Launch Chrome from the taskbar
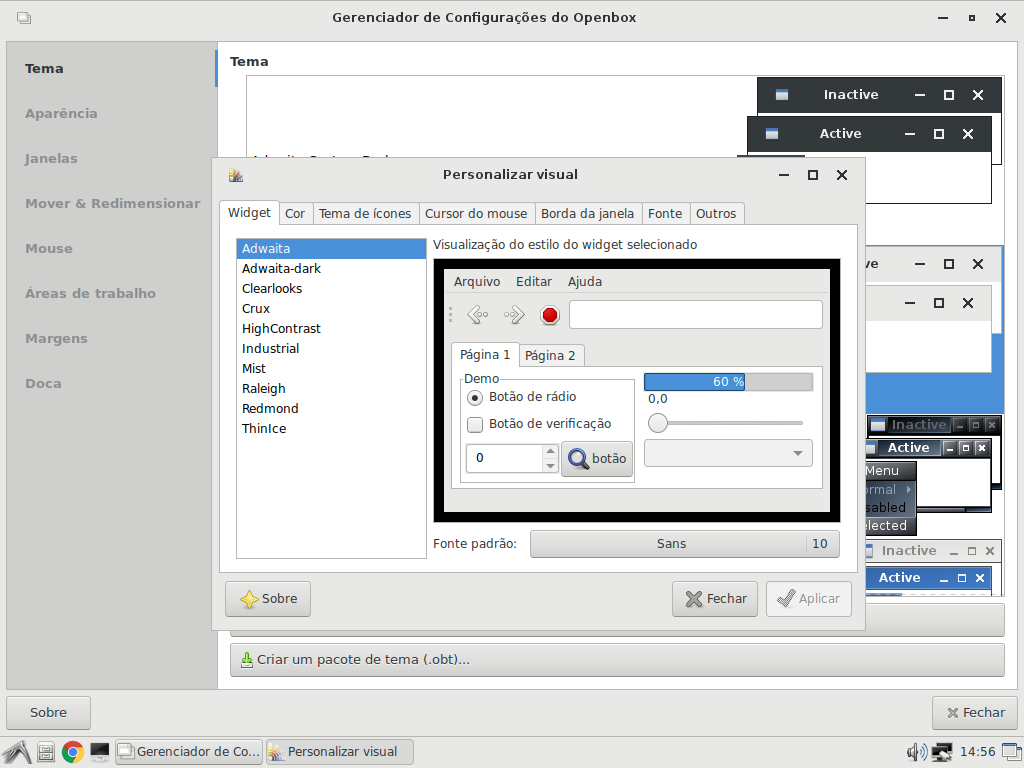 pos(72,752)
